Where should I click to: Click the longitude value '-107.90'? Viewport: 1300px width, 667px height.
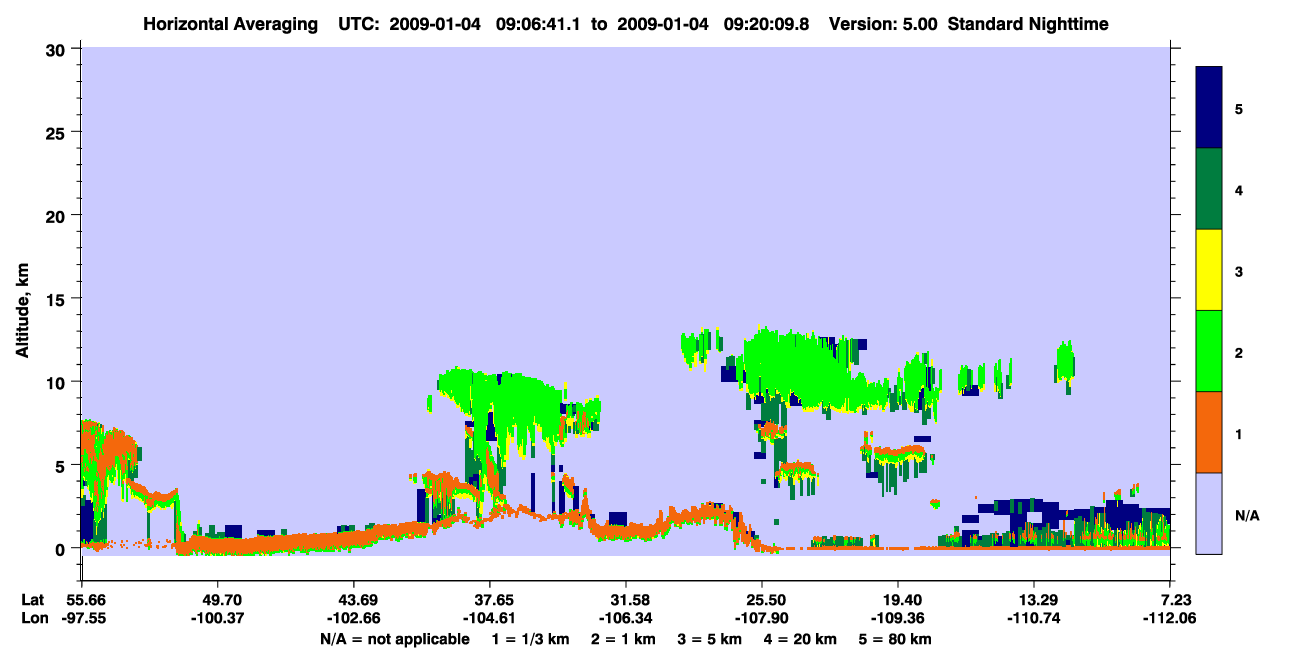tap(762, 618)
